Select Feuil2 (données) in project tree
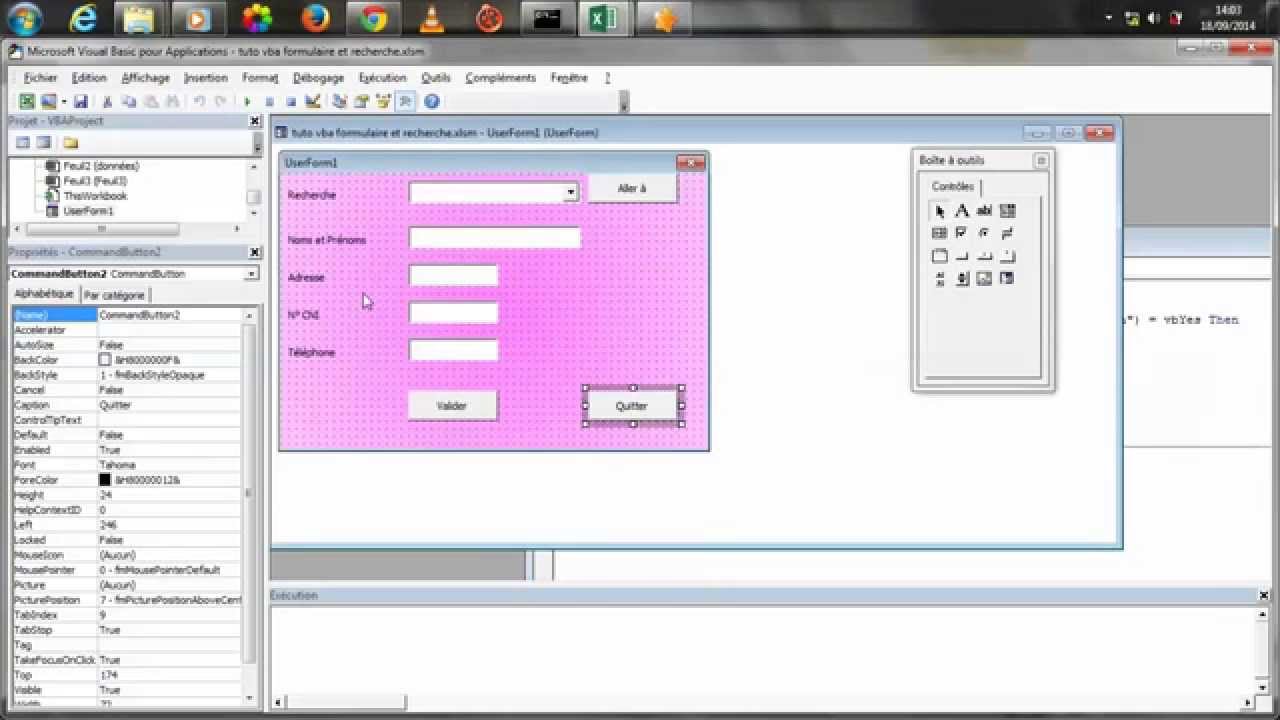1280x720 pixels. pyautogui.click(x=101, y=166)
